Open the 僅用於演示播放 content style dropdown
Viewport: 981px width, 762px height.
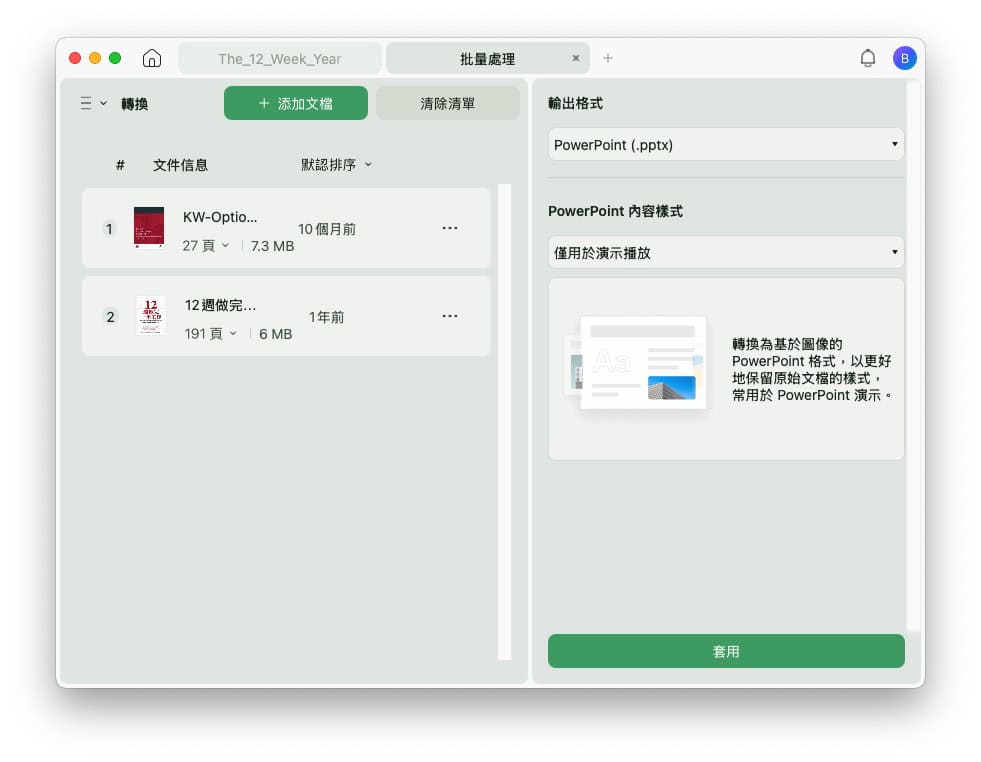726,253
